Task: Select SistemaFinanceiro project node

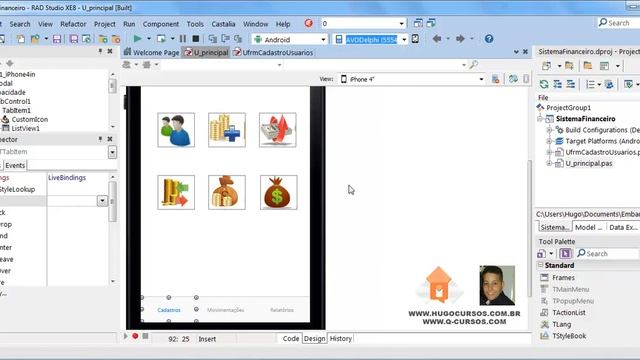Action: pyautogui.click(x=585, y=119)
